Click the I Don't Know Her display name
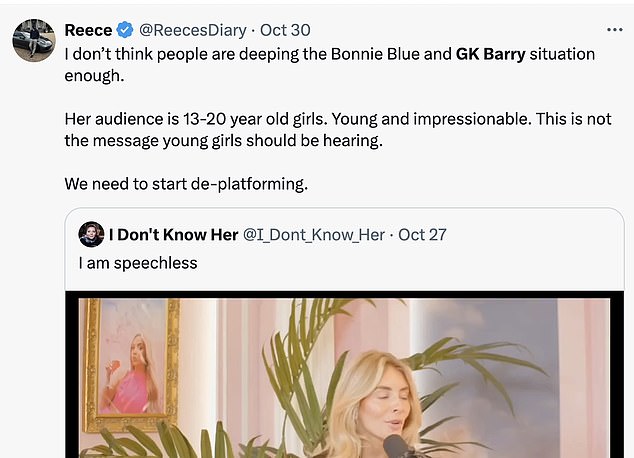This screenshot has height=458, width=634. point(173,235)
